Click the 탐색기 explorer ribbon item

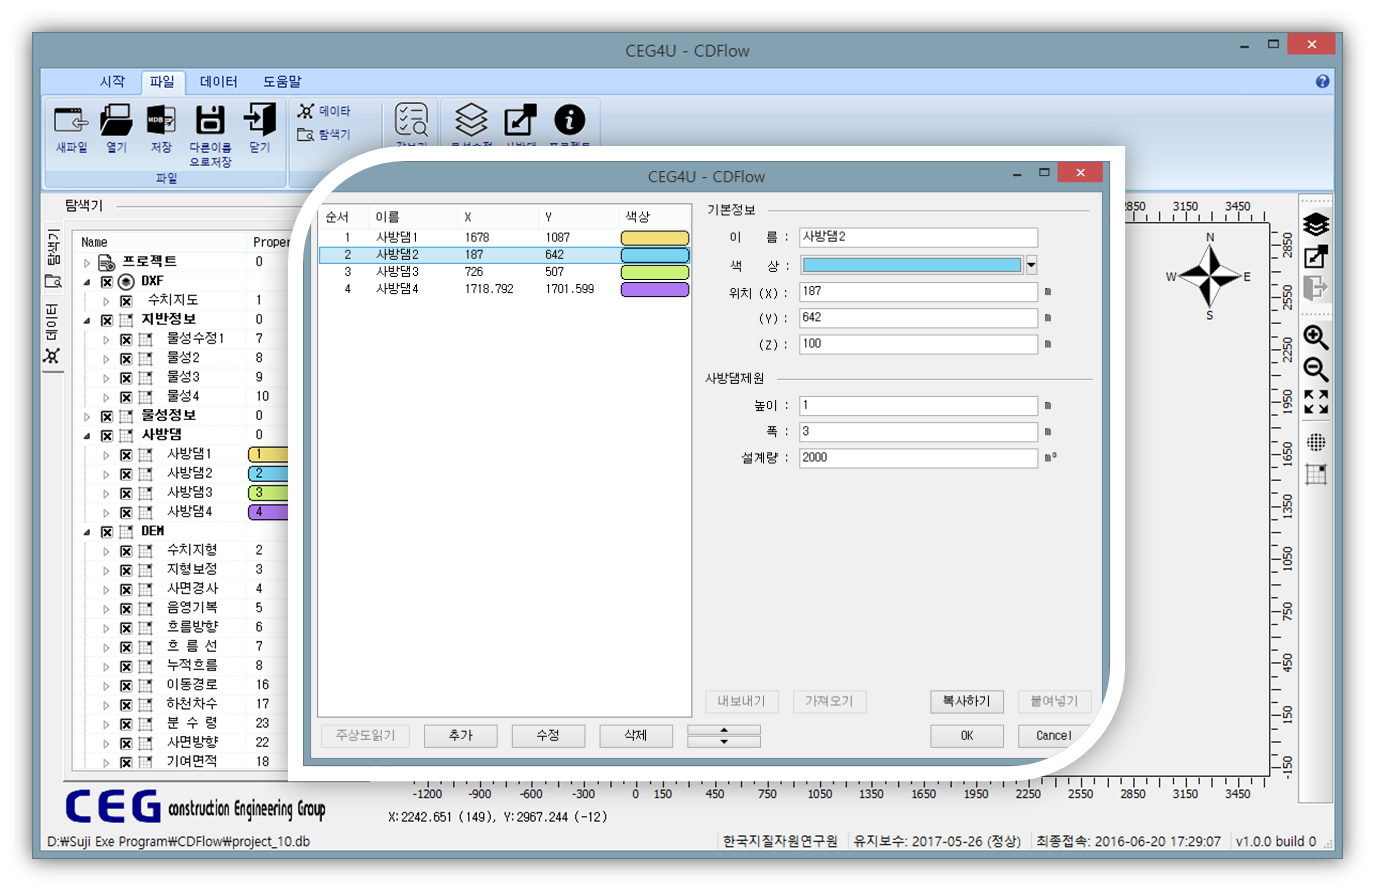click(x=325, y=134)
